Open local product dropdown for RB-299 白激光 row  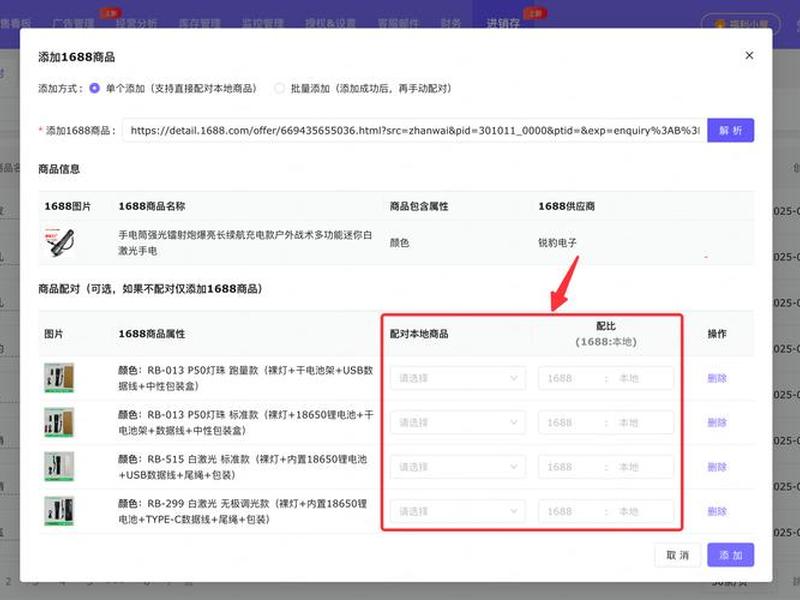pos(458,511)
